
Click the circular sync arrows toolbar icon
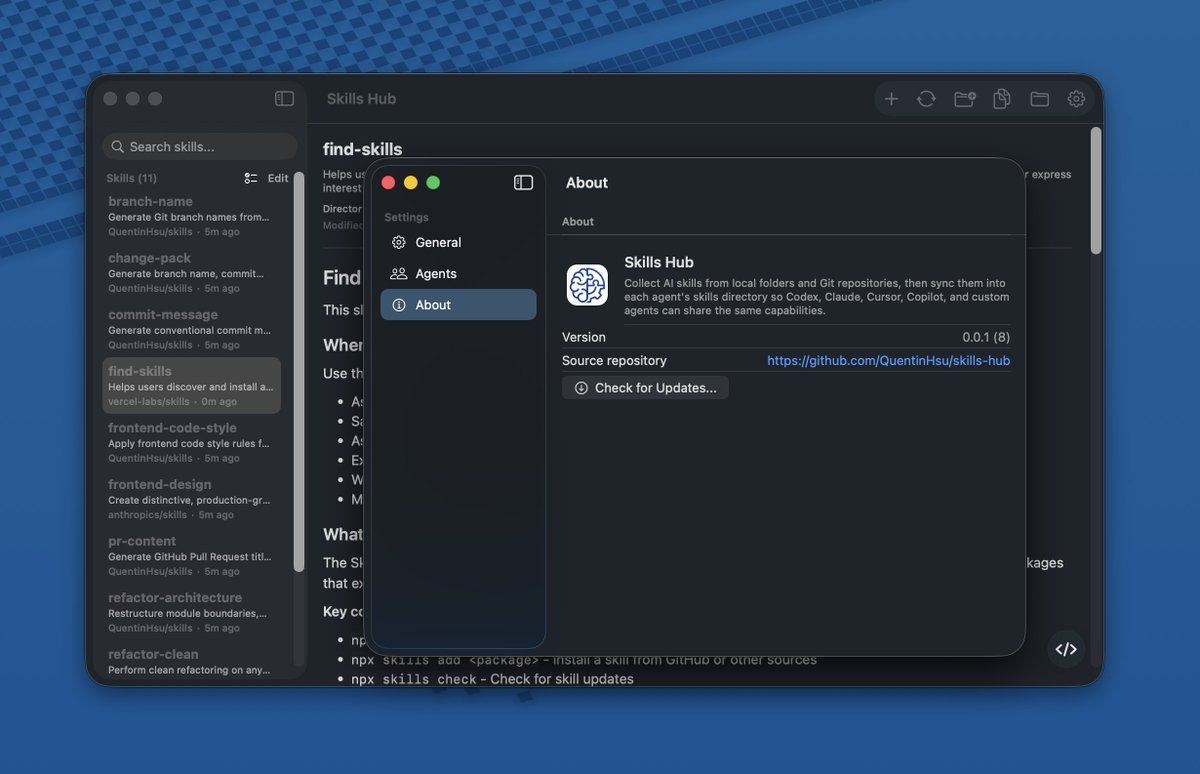[927, 99]
